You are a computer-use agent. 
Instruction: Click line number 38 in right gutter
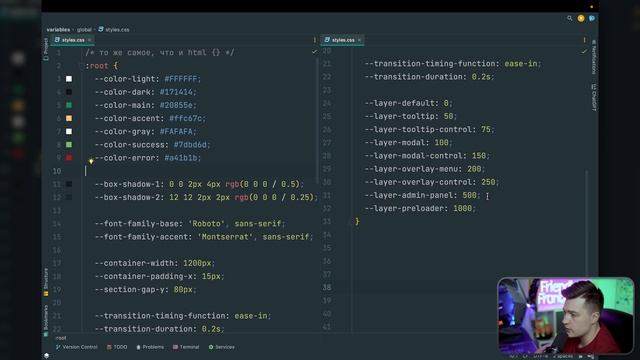tap(327, 287)
